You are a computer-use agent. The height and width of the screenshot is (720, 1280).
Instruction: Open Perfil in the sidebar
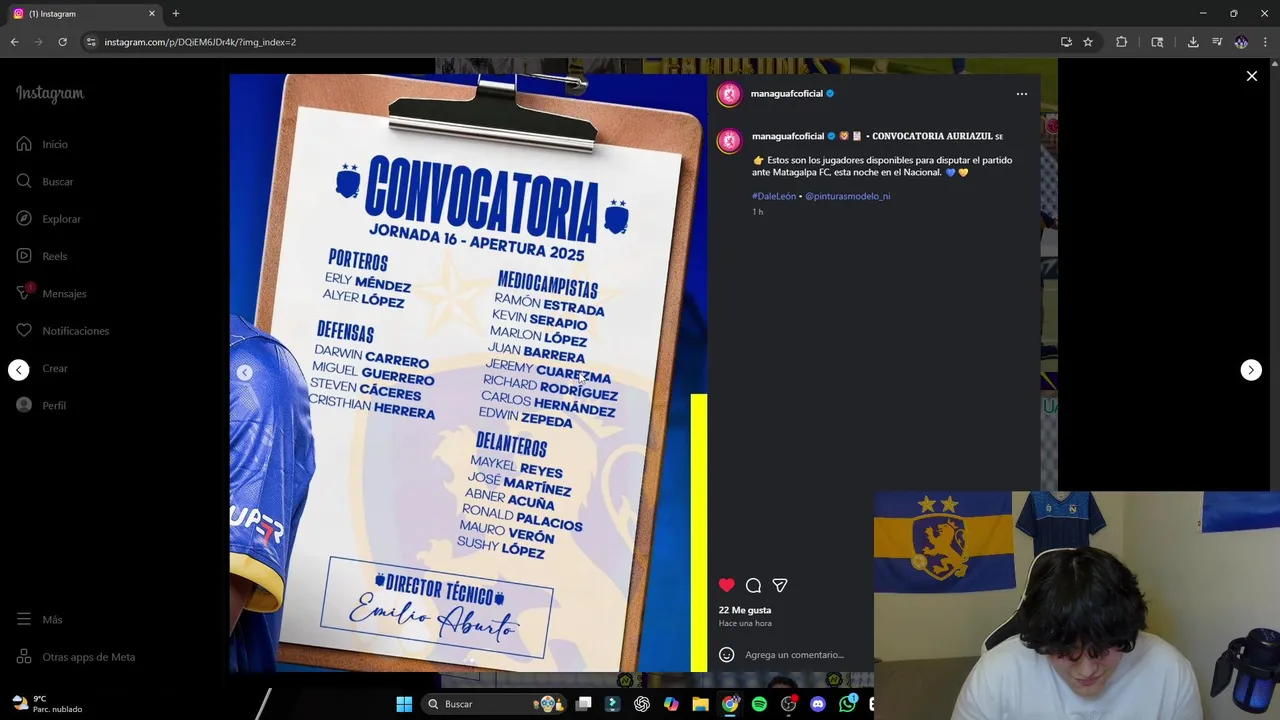pos(41,406)
